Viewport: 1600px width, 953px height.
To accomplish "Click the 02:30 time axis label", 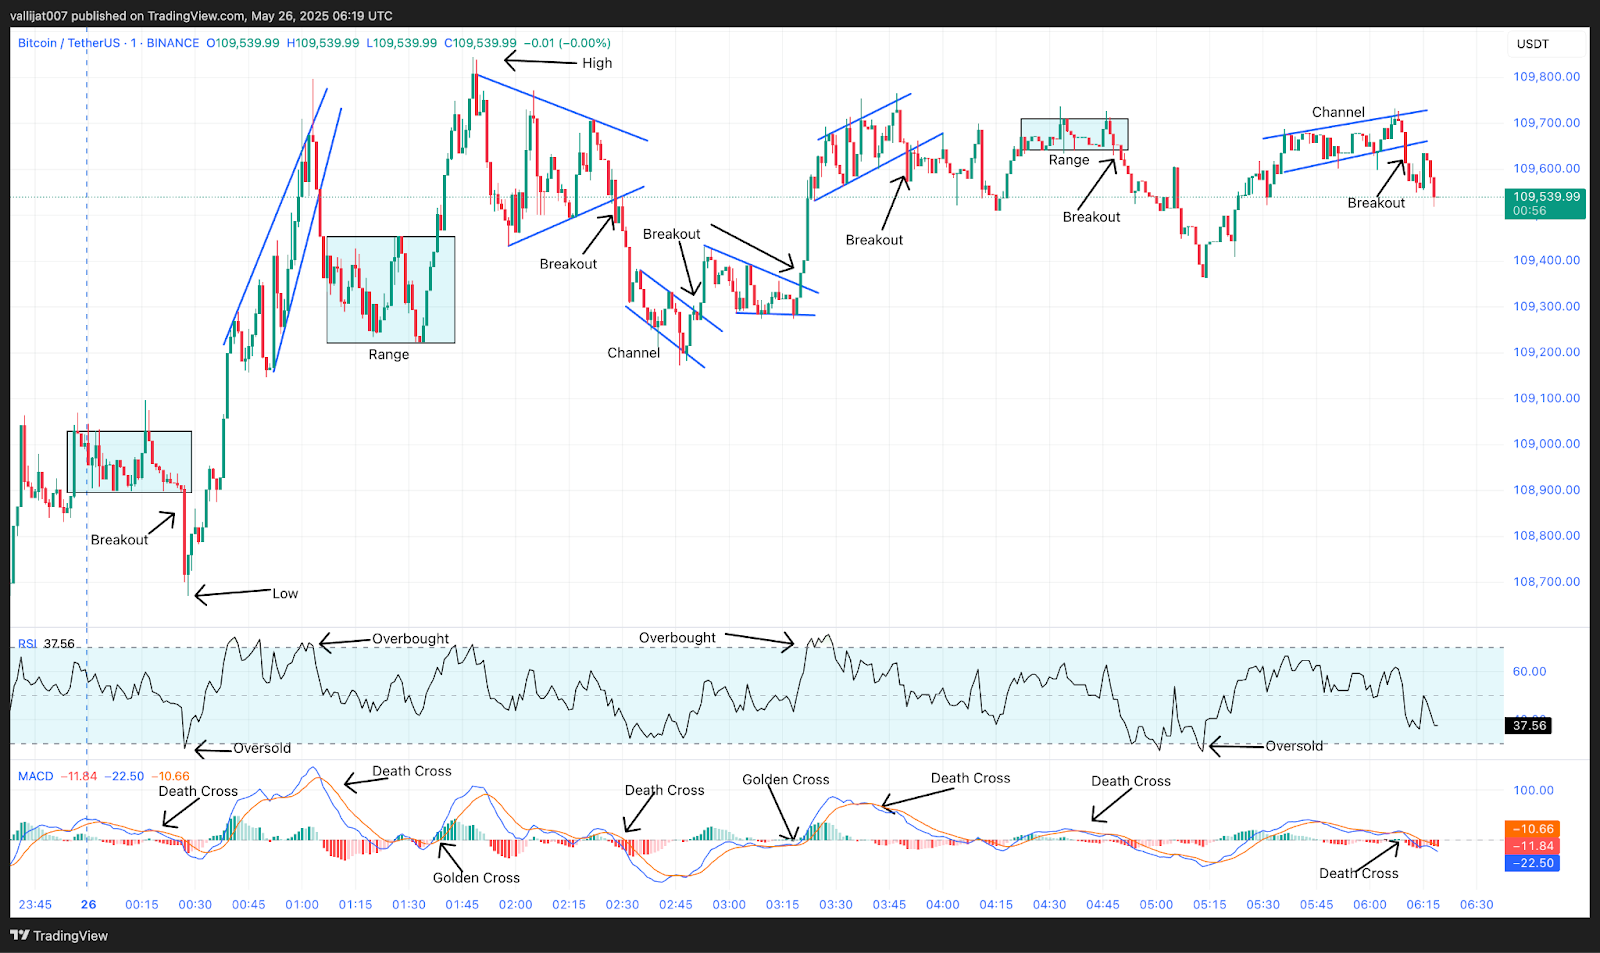I will click(x=622, y=905).
